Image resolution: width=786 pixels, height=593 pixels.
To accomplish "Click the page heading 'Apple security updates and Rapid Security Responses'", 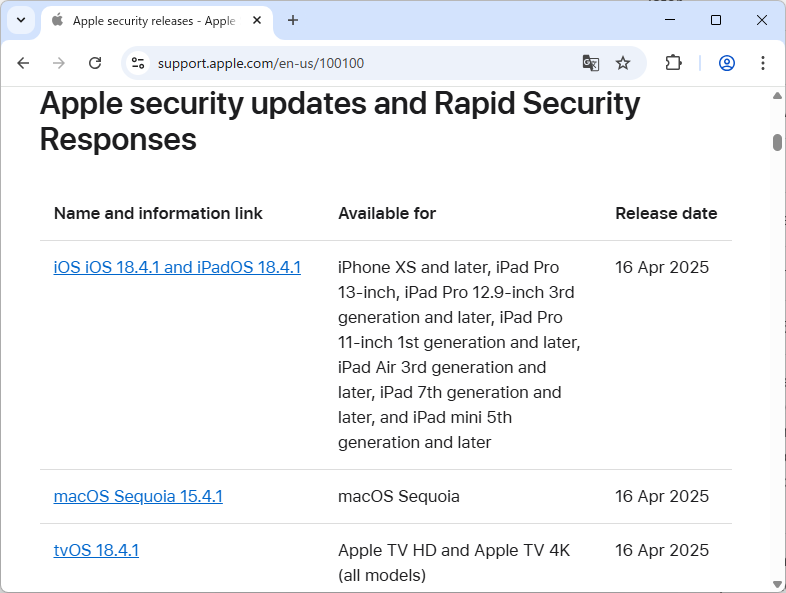I will (x=340, y=121).
